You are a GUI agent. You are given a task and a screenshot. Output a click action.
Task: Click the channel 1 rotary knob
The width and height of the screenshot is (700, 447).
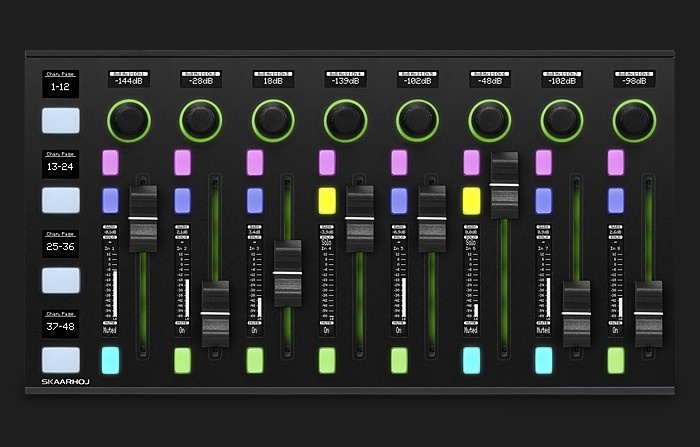click(x=128, y=121)
